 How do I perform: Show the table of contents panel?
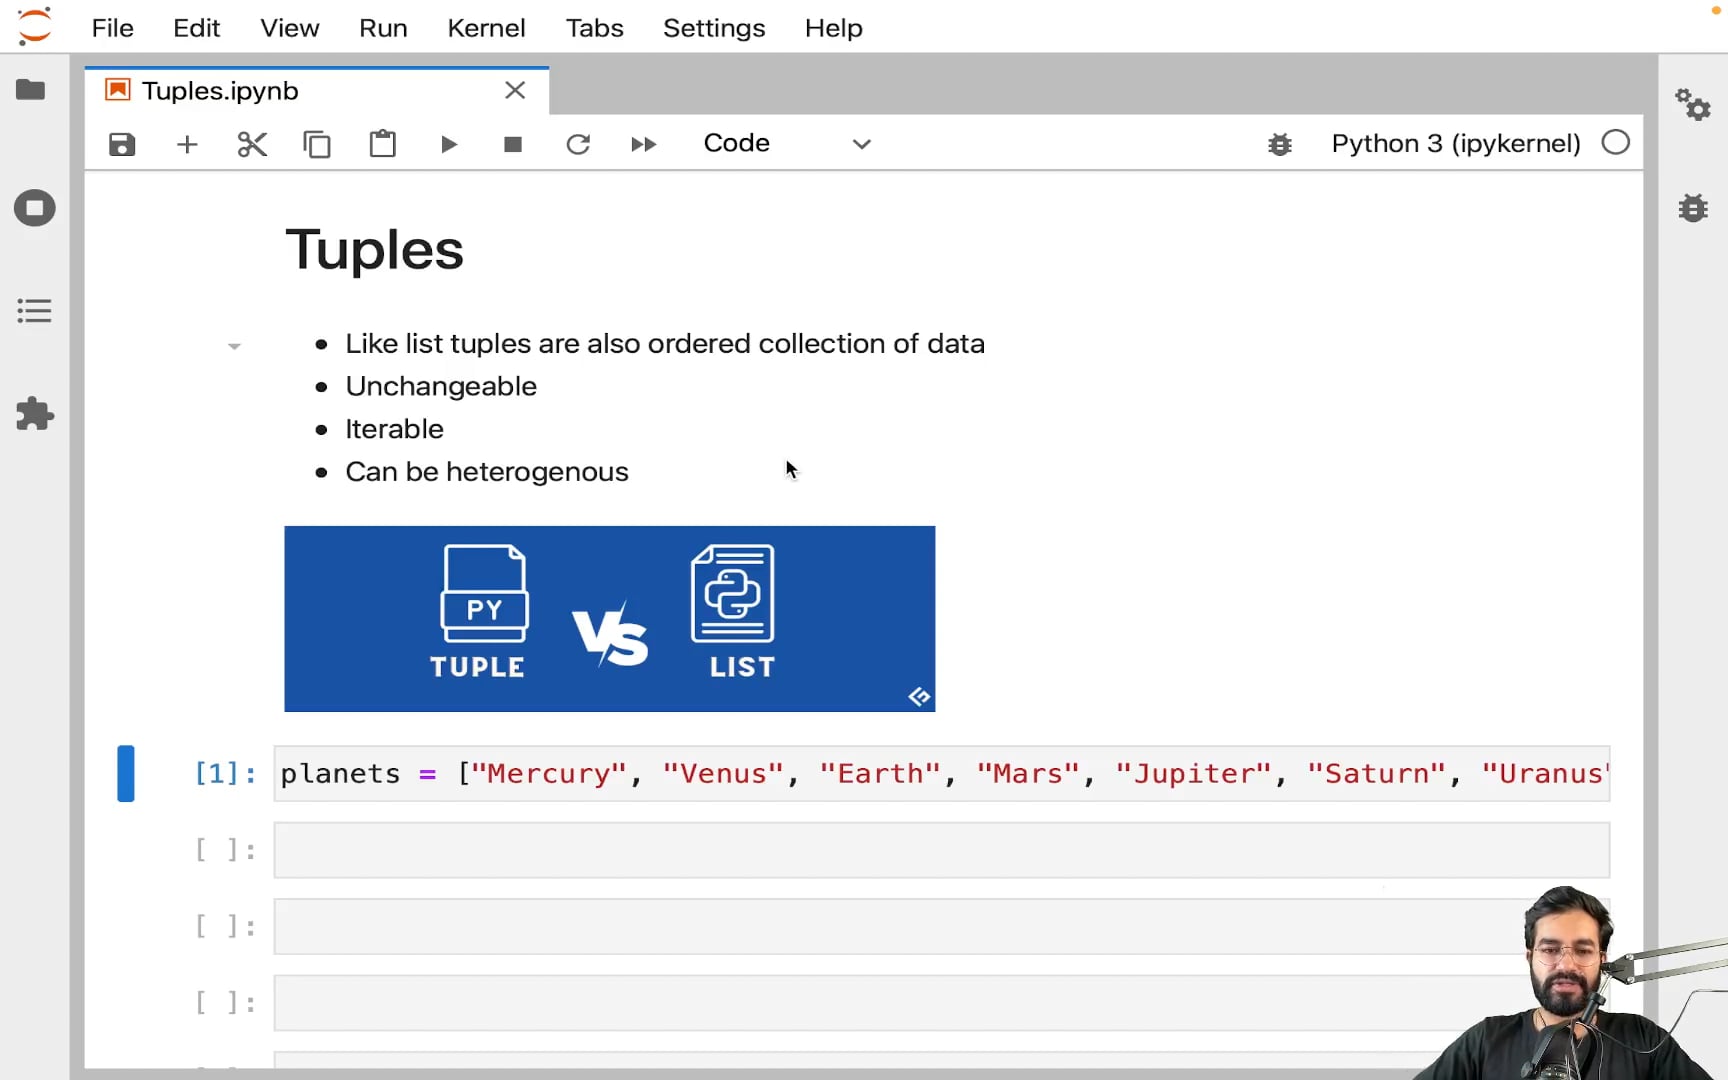(x=34, y=311)
